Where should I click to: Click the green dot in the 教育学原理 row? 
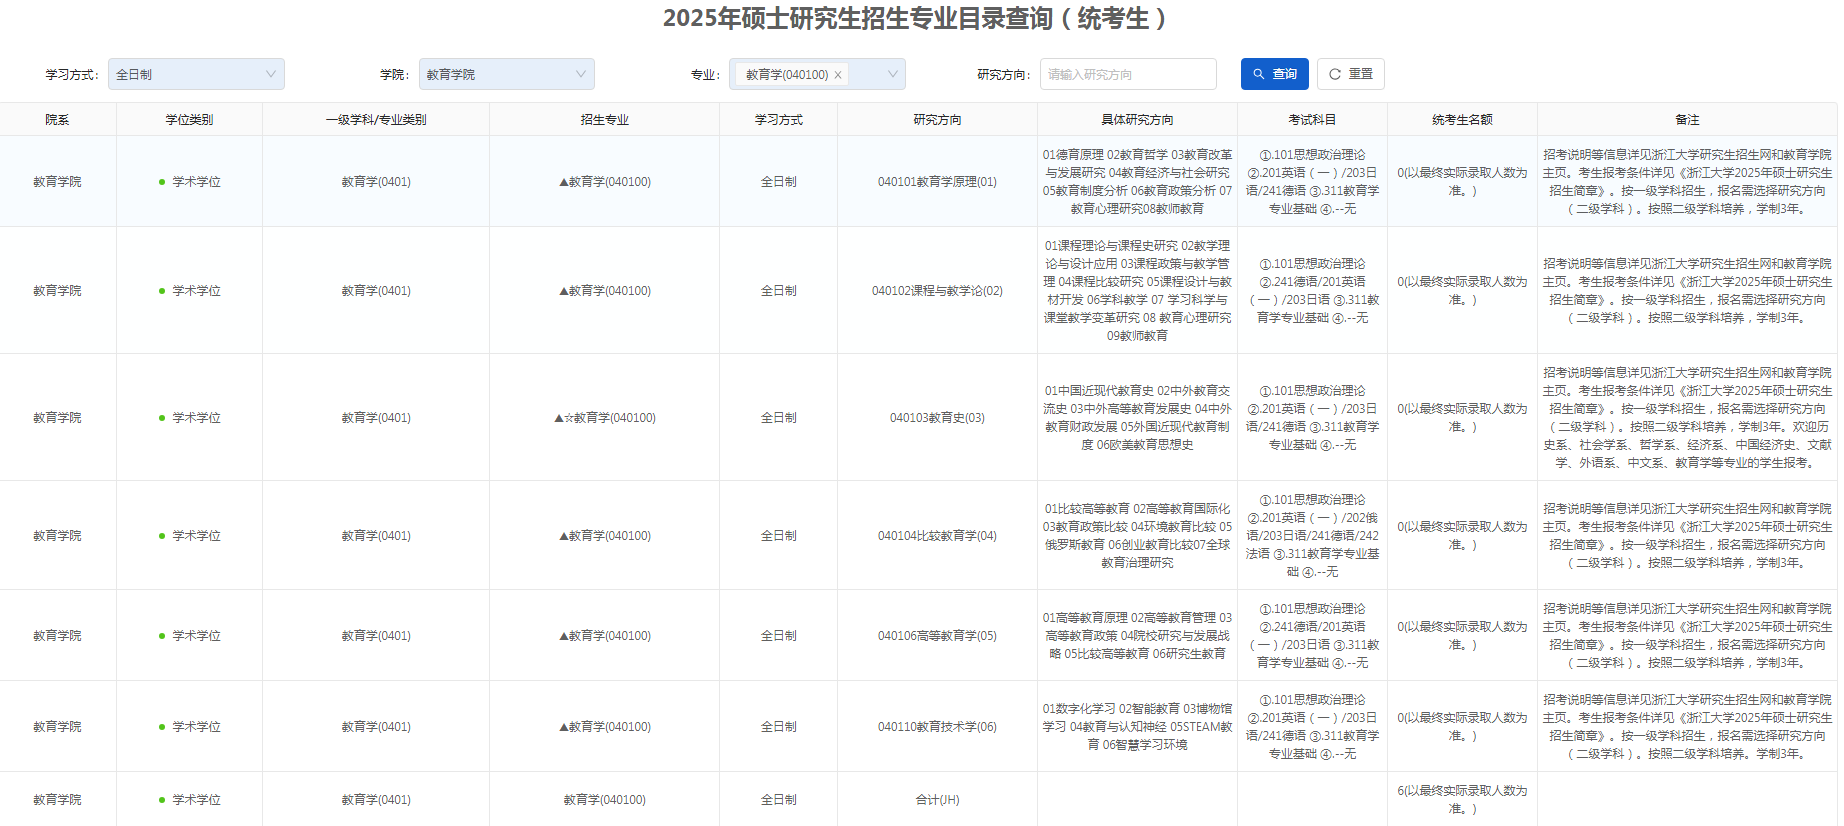click(162, 182)
